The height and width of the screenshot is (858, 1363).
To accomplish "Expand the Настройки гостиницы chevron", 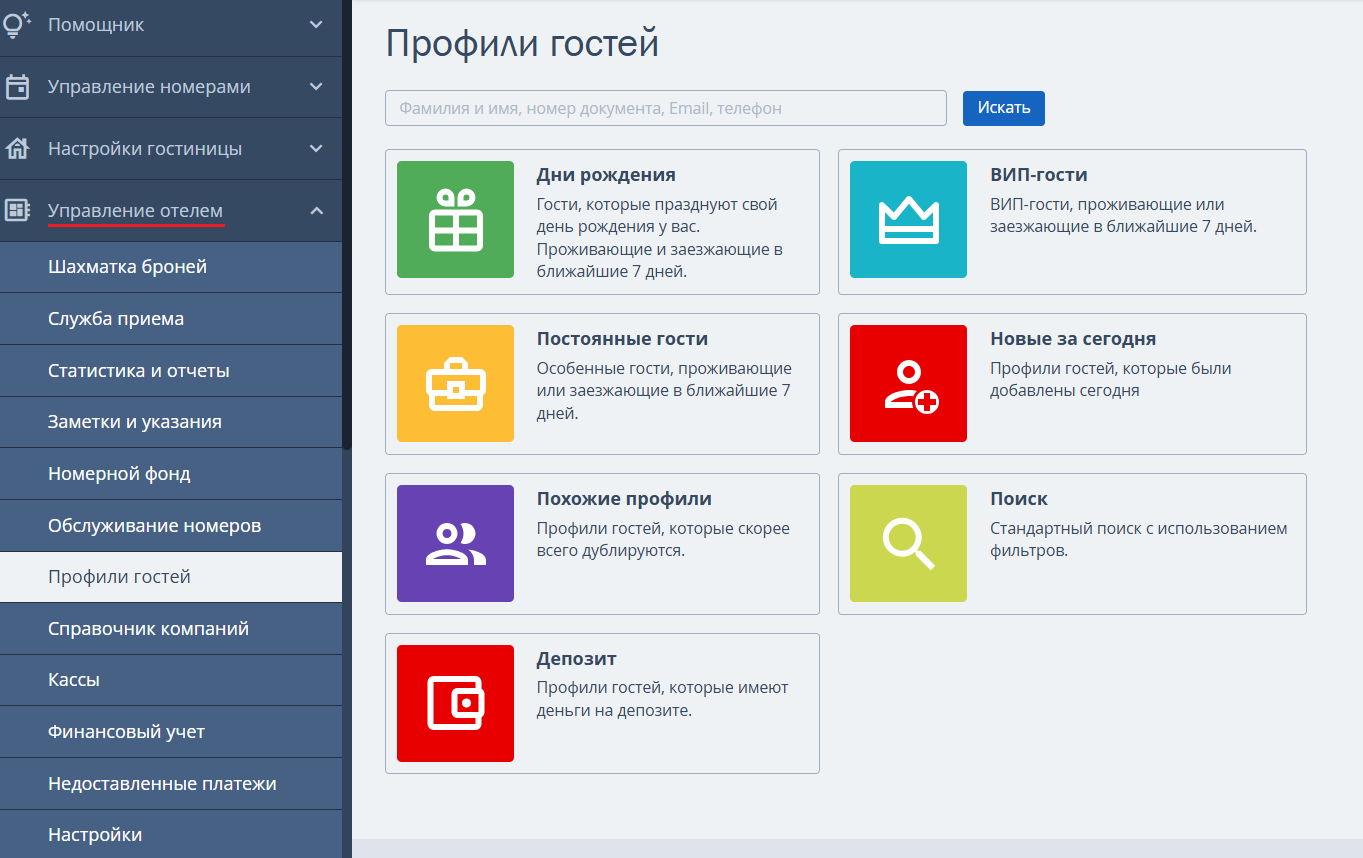I will [316, 149].
